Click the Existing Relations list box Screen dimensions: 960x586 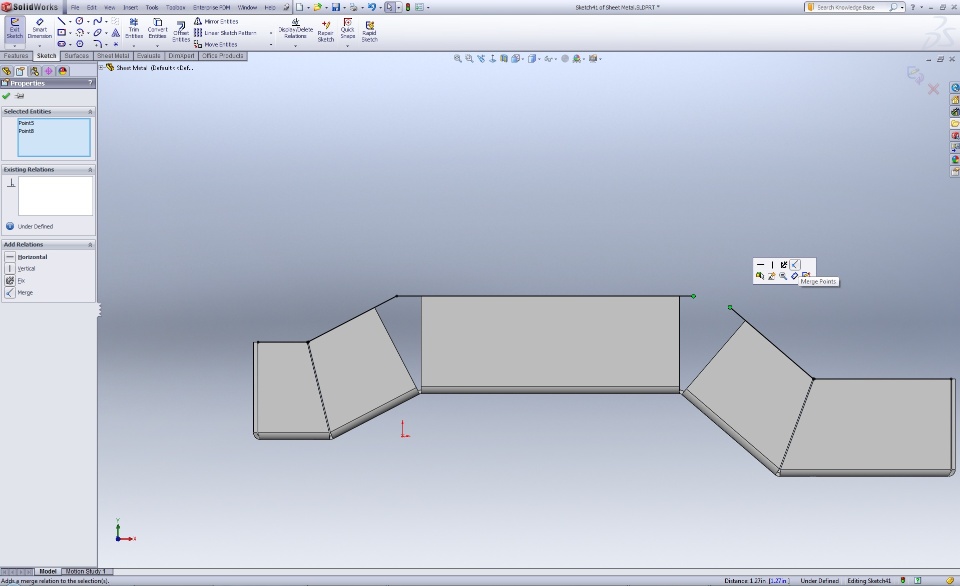point(55,196)
